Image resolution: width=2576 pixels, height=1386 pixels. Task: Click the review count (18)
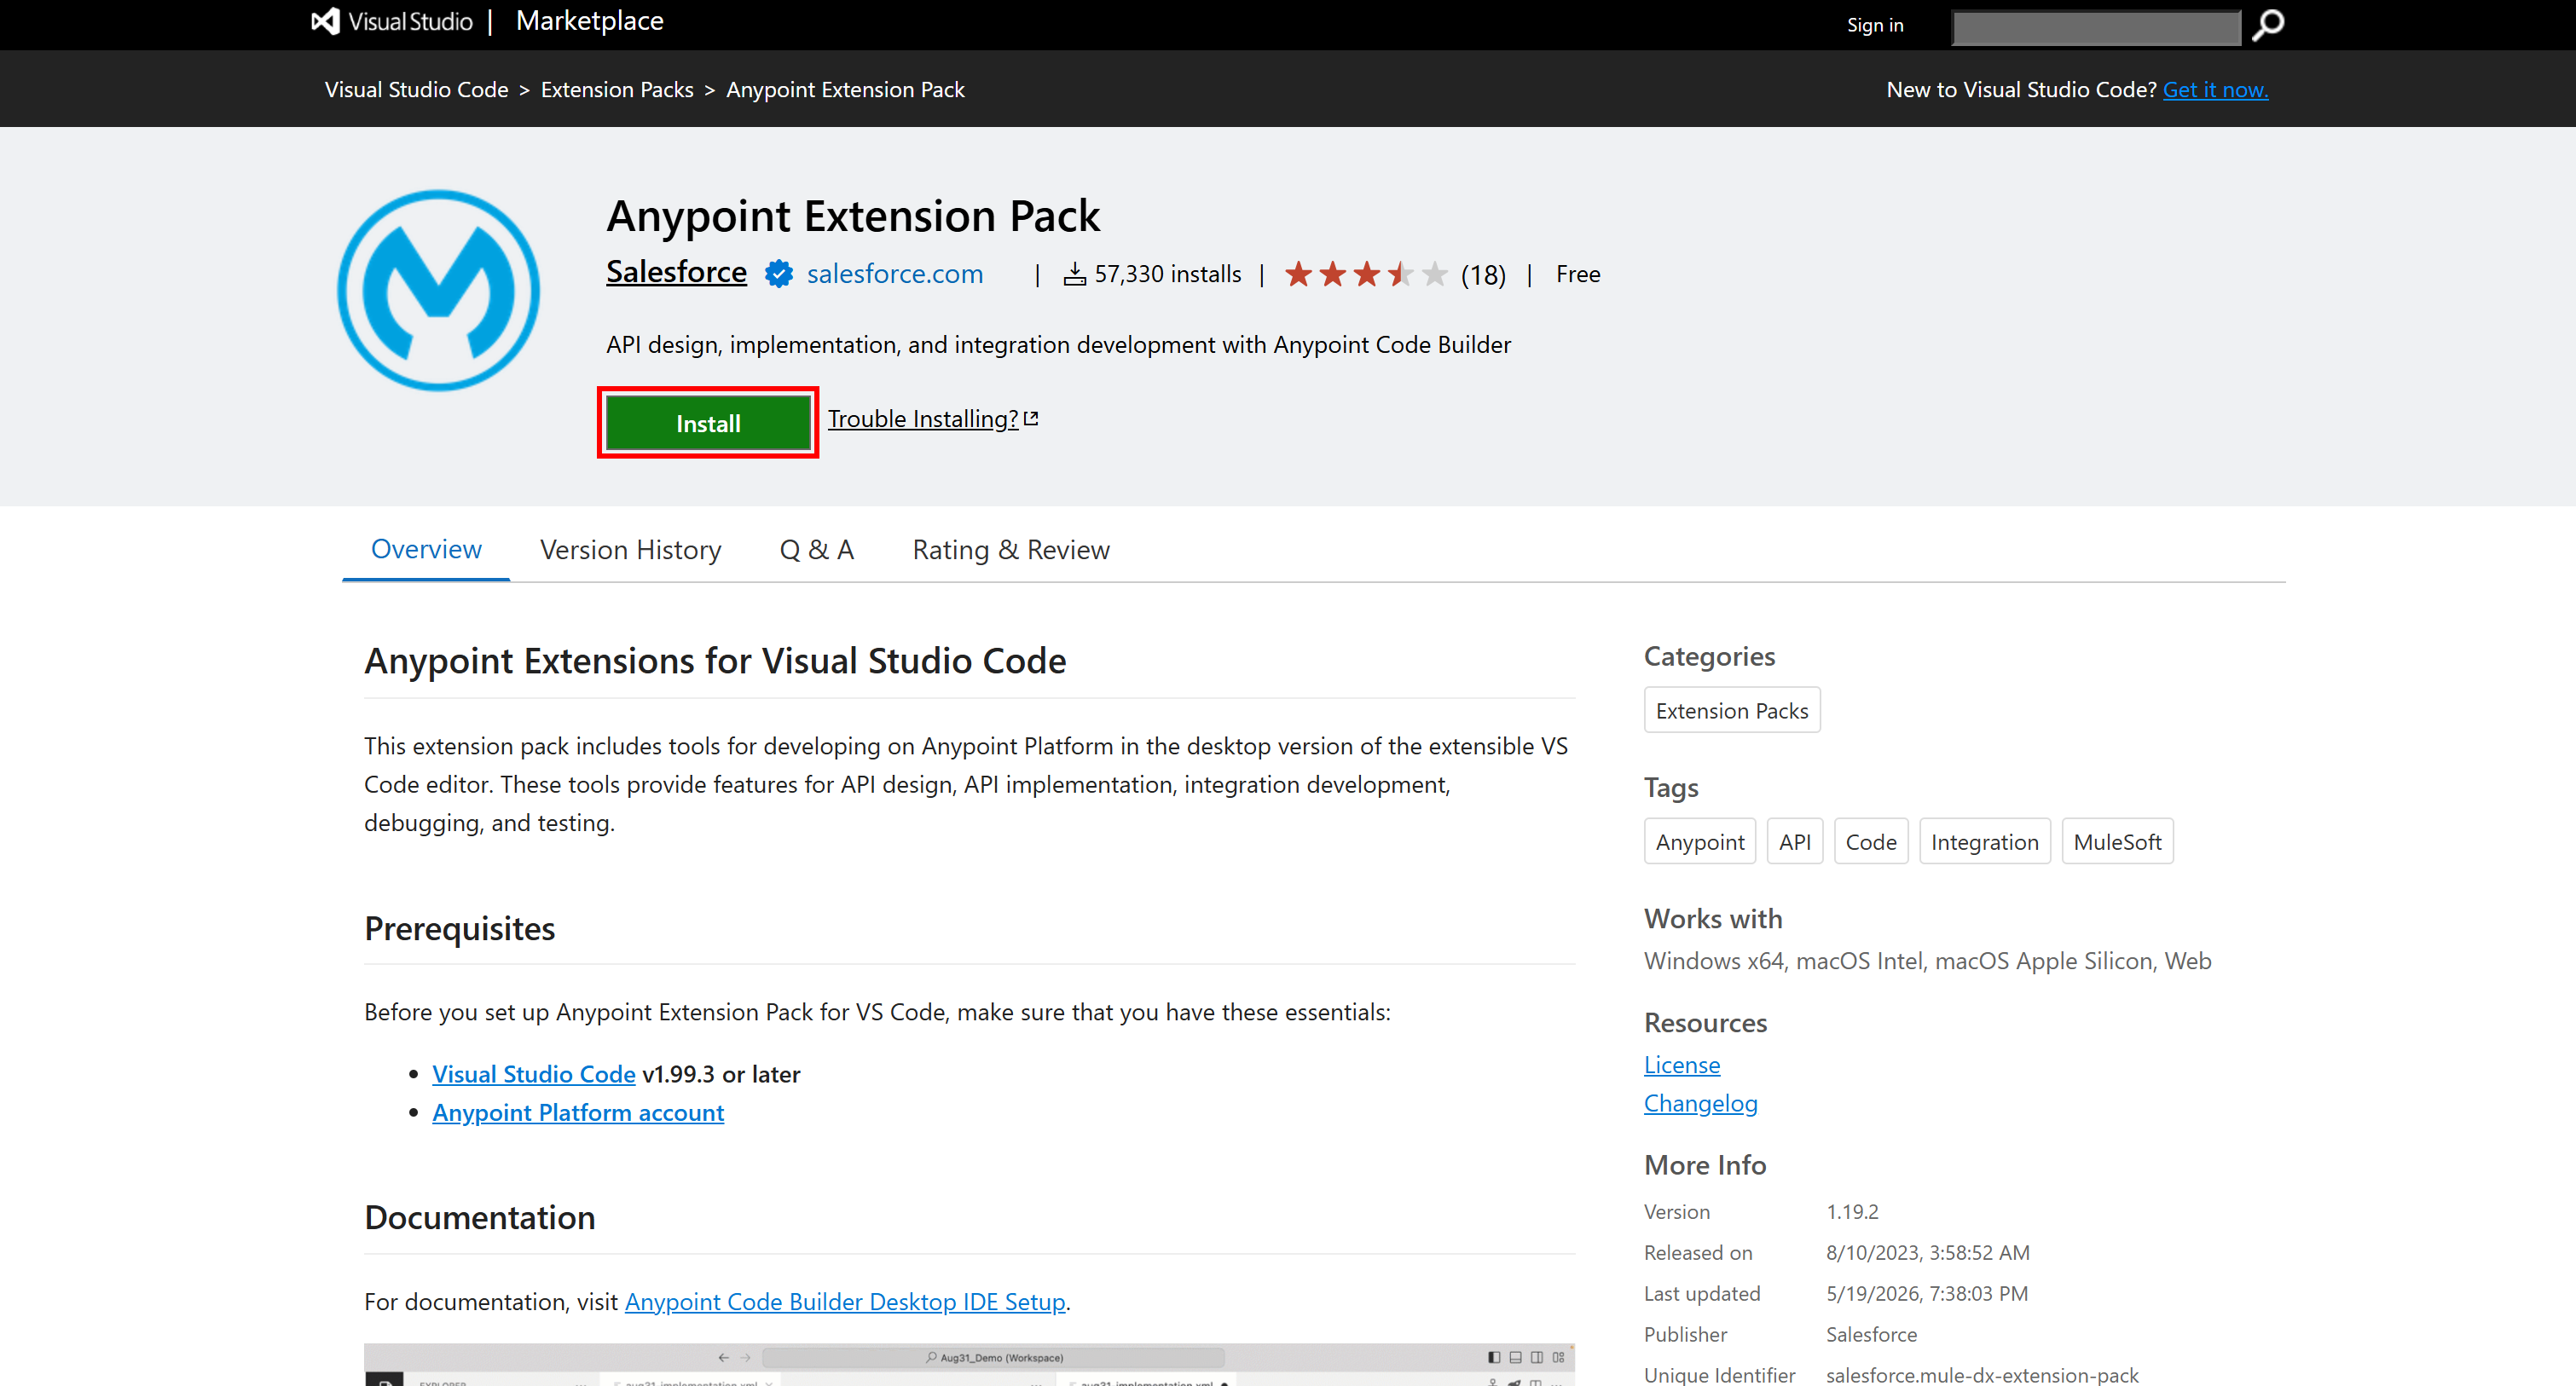1483,275
